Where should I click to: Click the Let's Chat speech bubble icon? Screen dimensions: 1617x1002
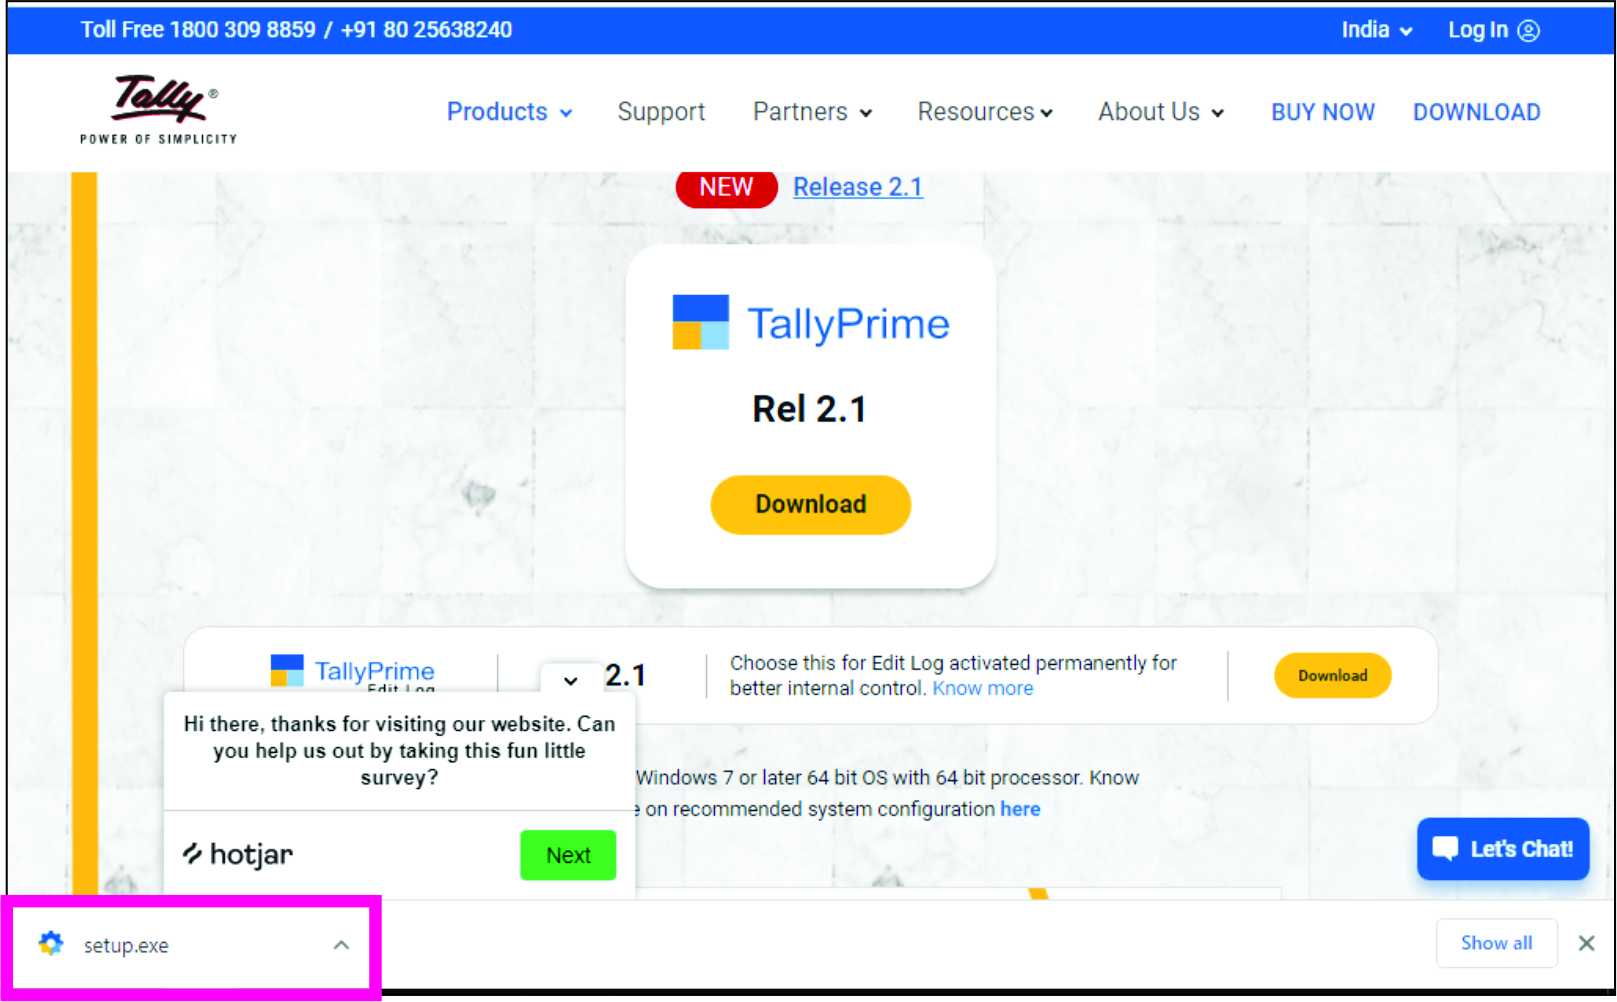click(1445, 849)
